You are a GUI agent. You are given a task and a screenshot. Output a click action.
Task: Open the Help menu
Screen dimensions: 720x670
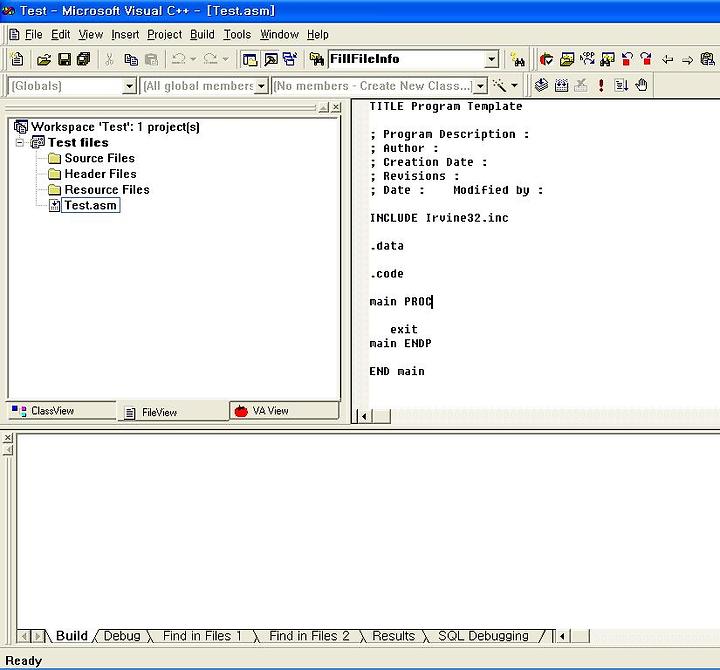pos(318,34)
